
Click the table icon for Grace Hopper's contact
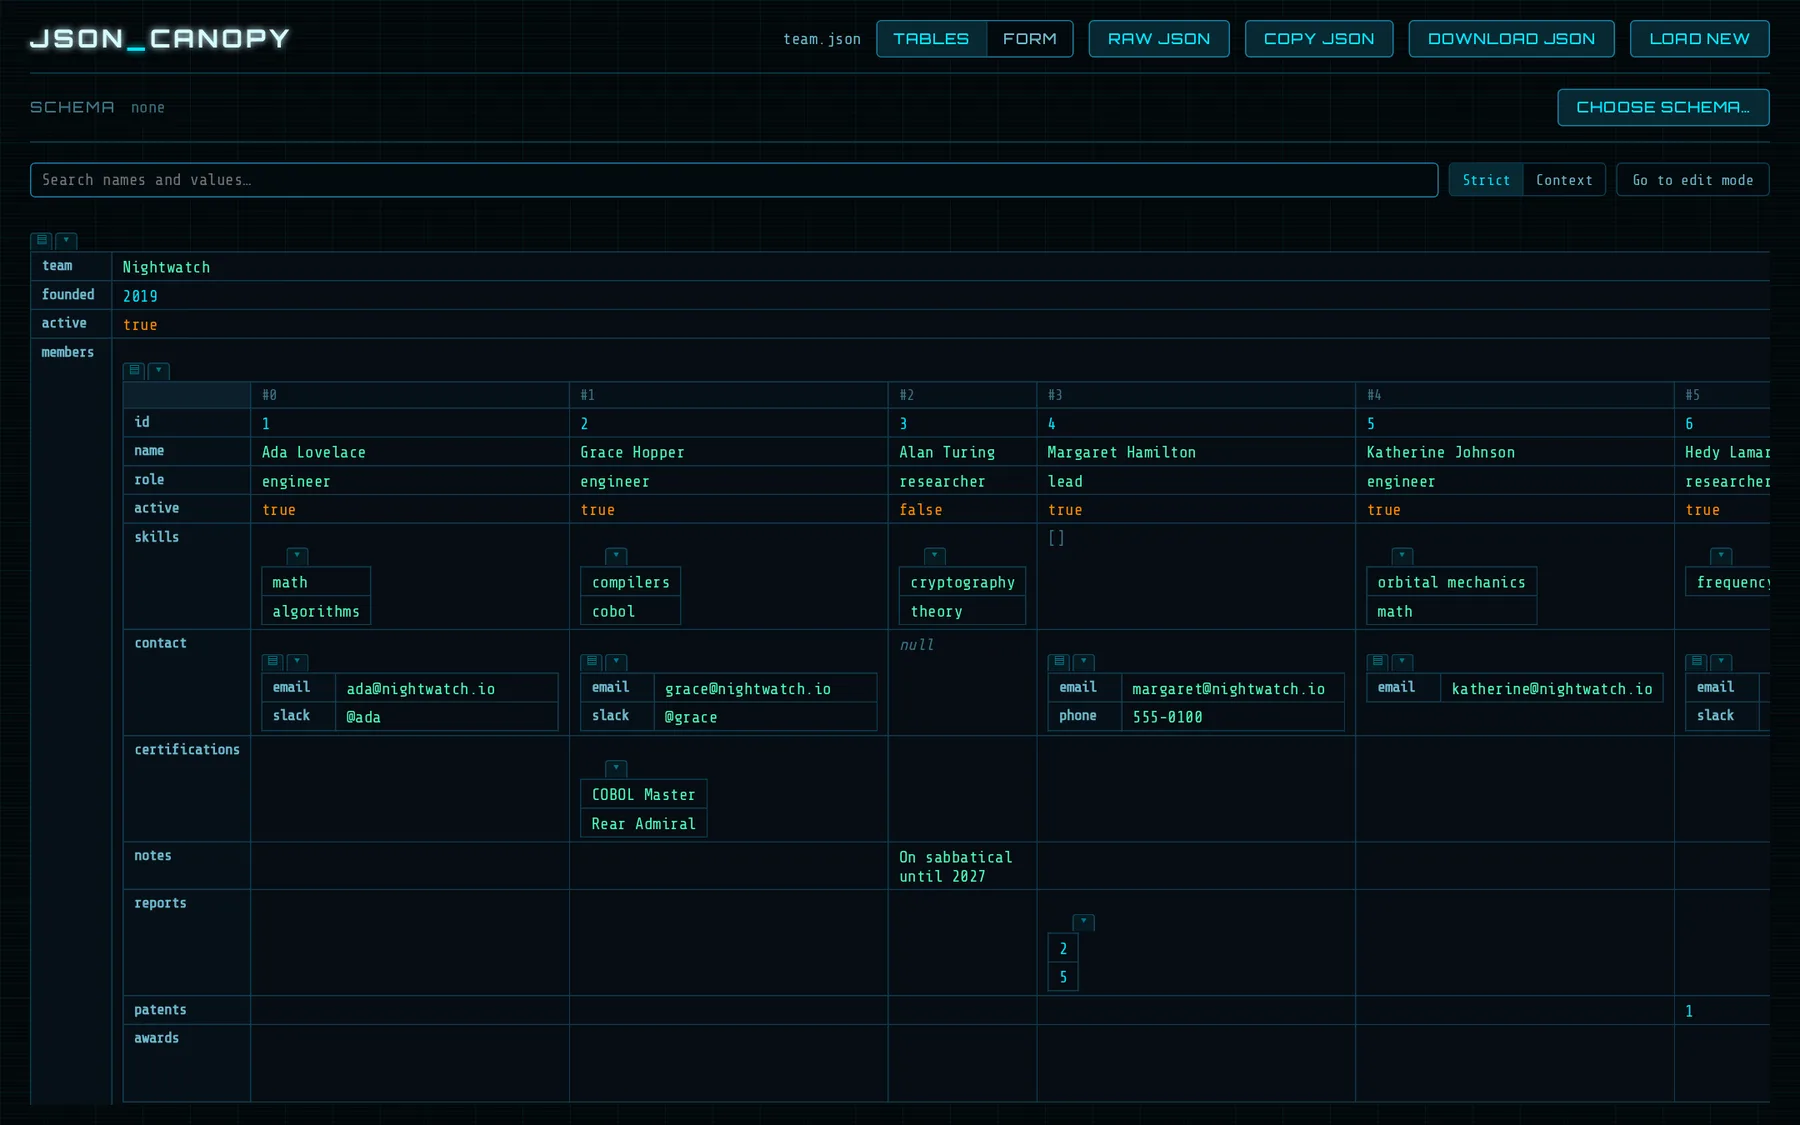pyautogui.click(x=592, y=662)
